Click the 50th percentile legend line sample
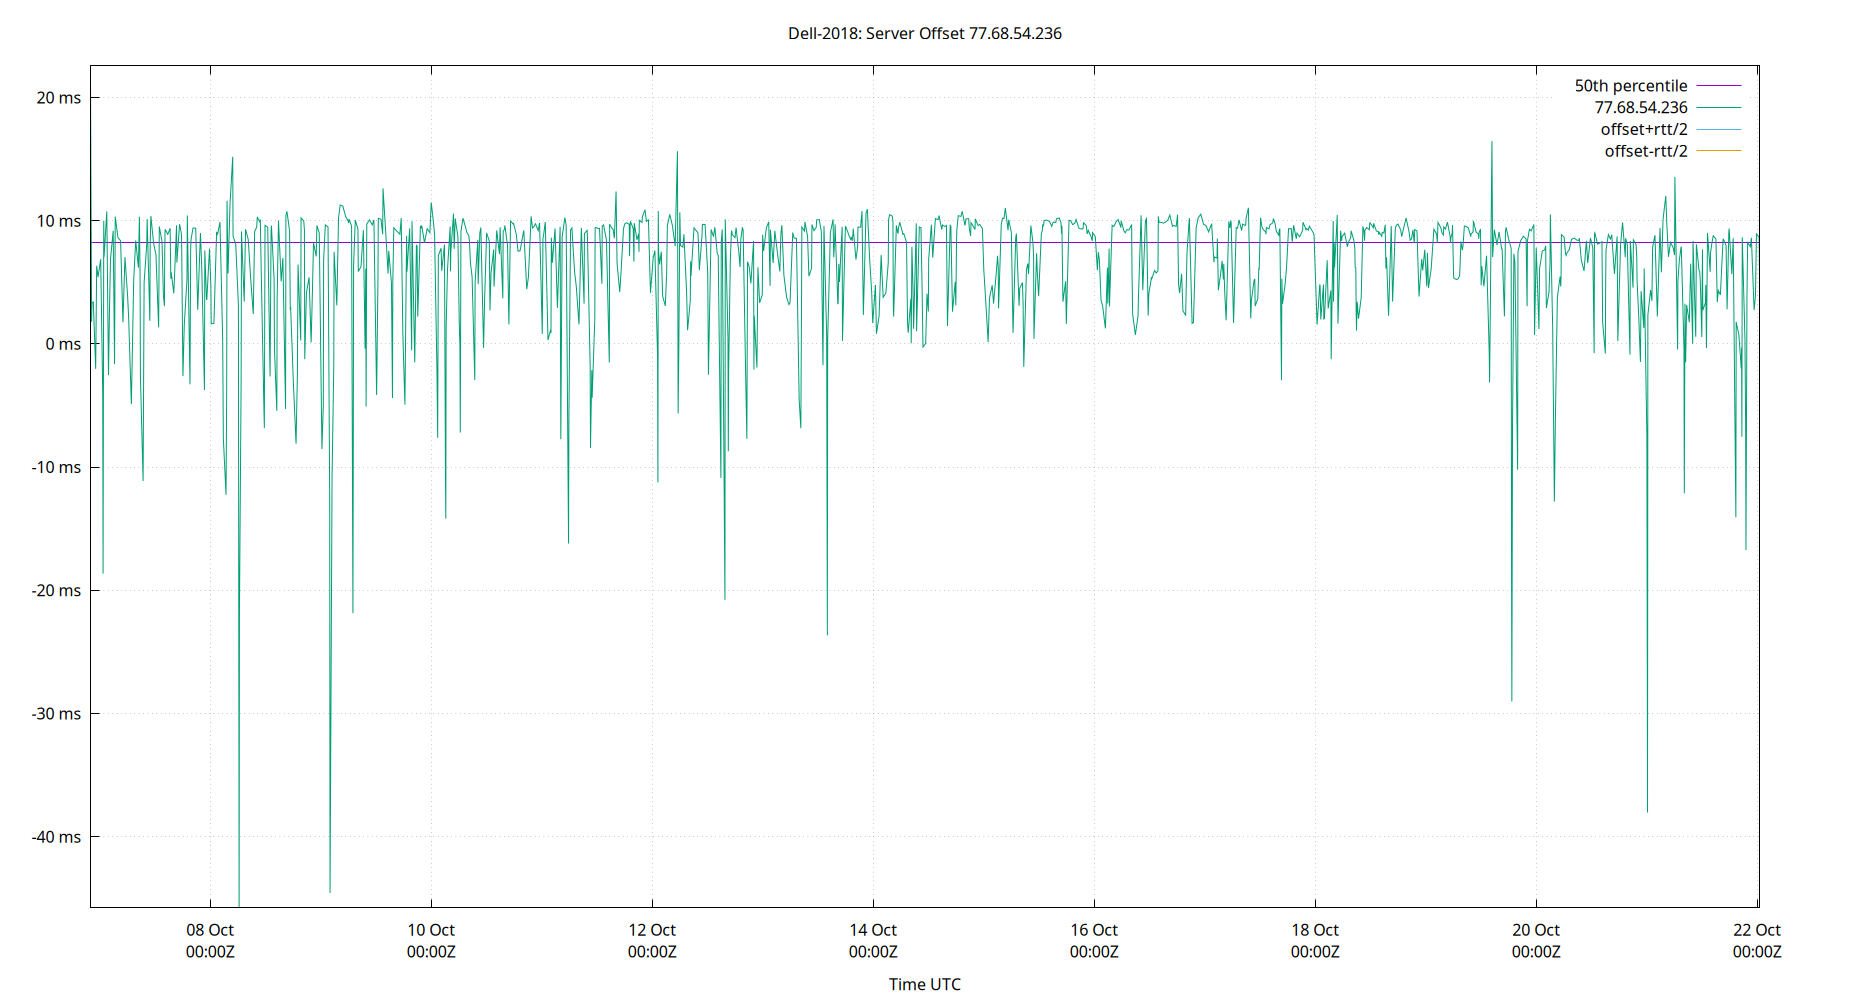 (x=1719, y=86)
